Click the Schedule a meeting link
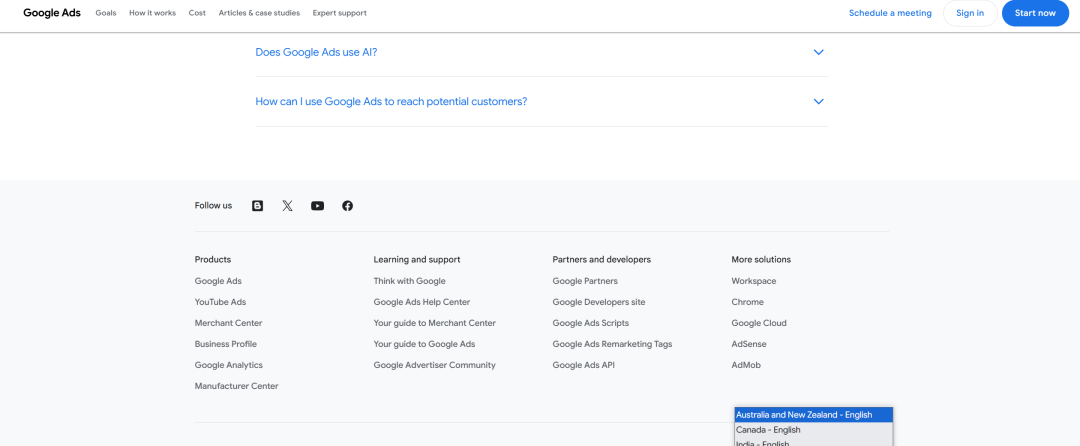The width and height of the screenshot is (1080, 446). 890,13
